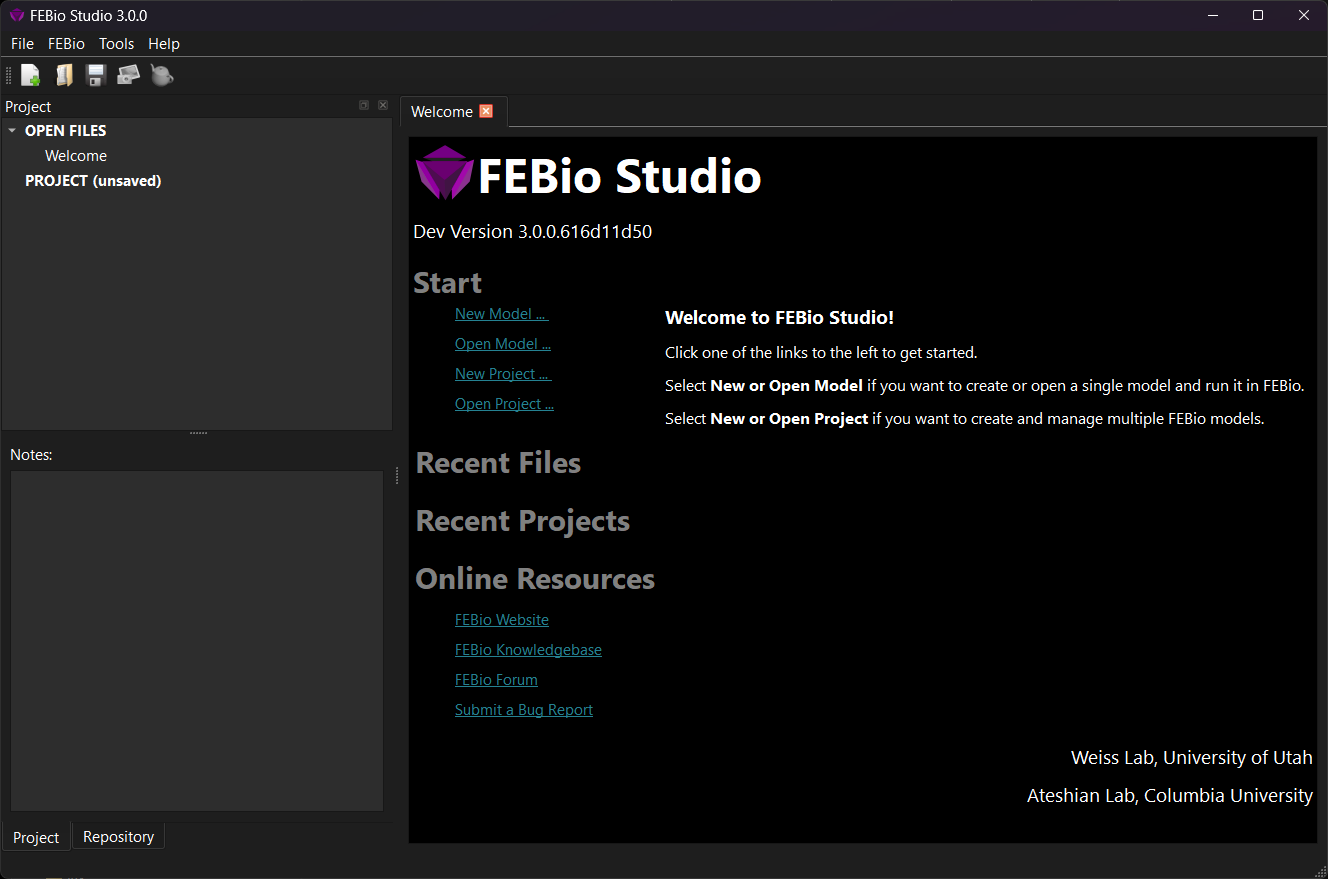Click the Online Resources heading

tap(535, 579)
